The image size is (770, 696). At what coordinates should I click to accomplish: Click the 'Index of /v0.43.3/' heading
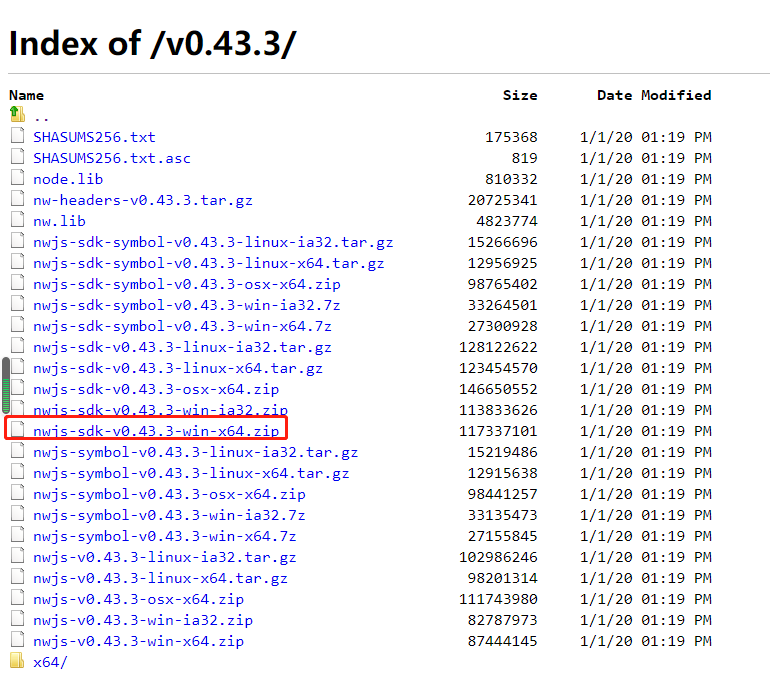(x=153, y=44)
